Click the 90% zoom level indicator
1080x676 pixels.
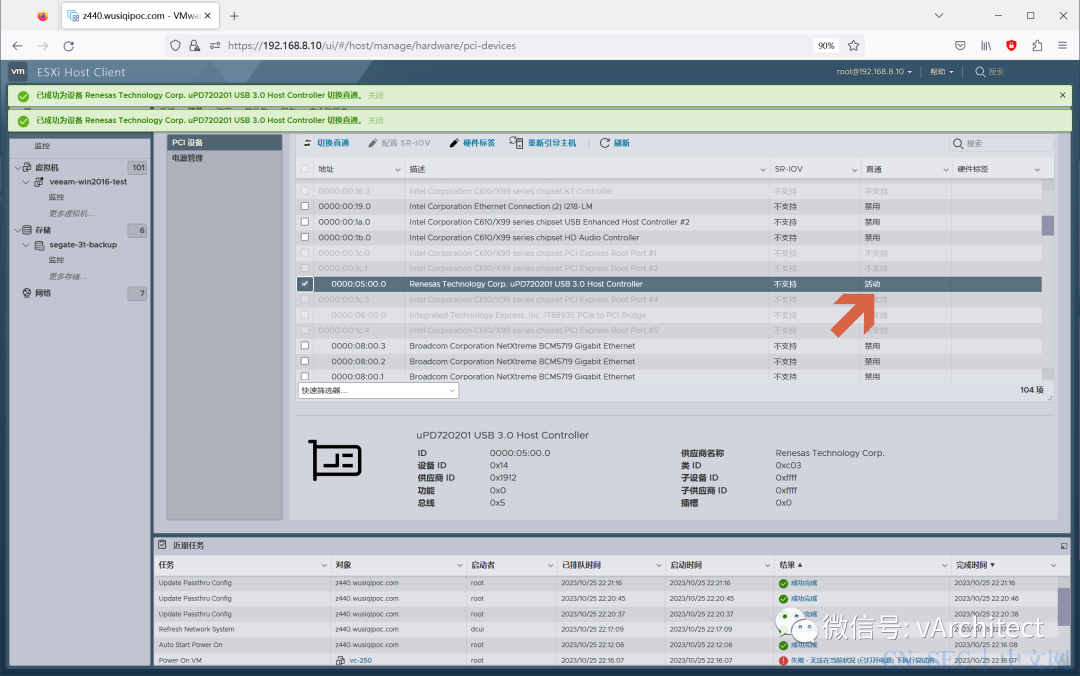pos(826,45)
